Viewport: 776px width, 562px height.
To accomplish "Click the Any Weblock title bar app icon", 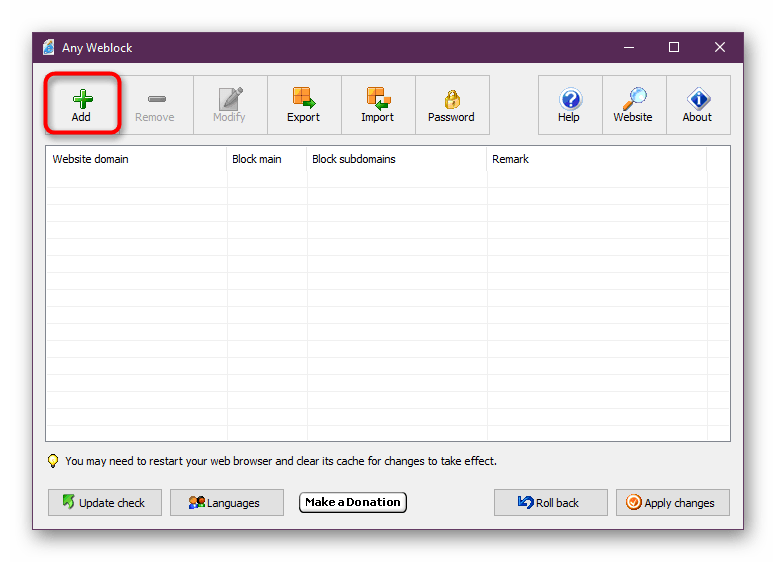I will [x=48, y=47].
